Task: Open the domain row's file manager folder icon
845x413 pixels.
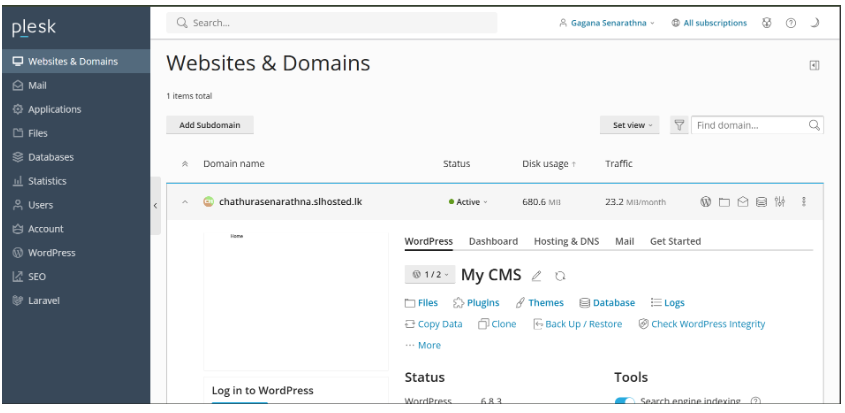Action: [725, 202]
